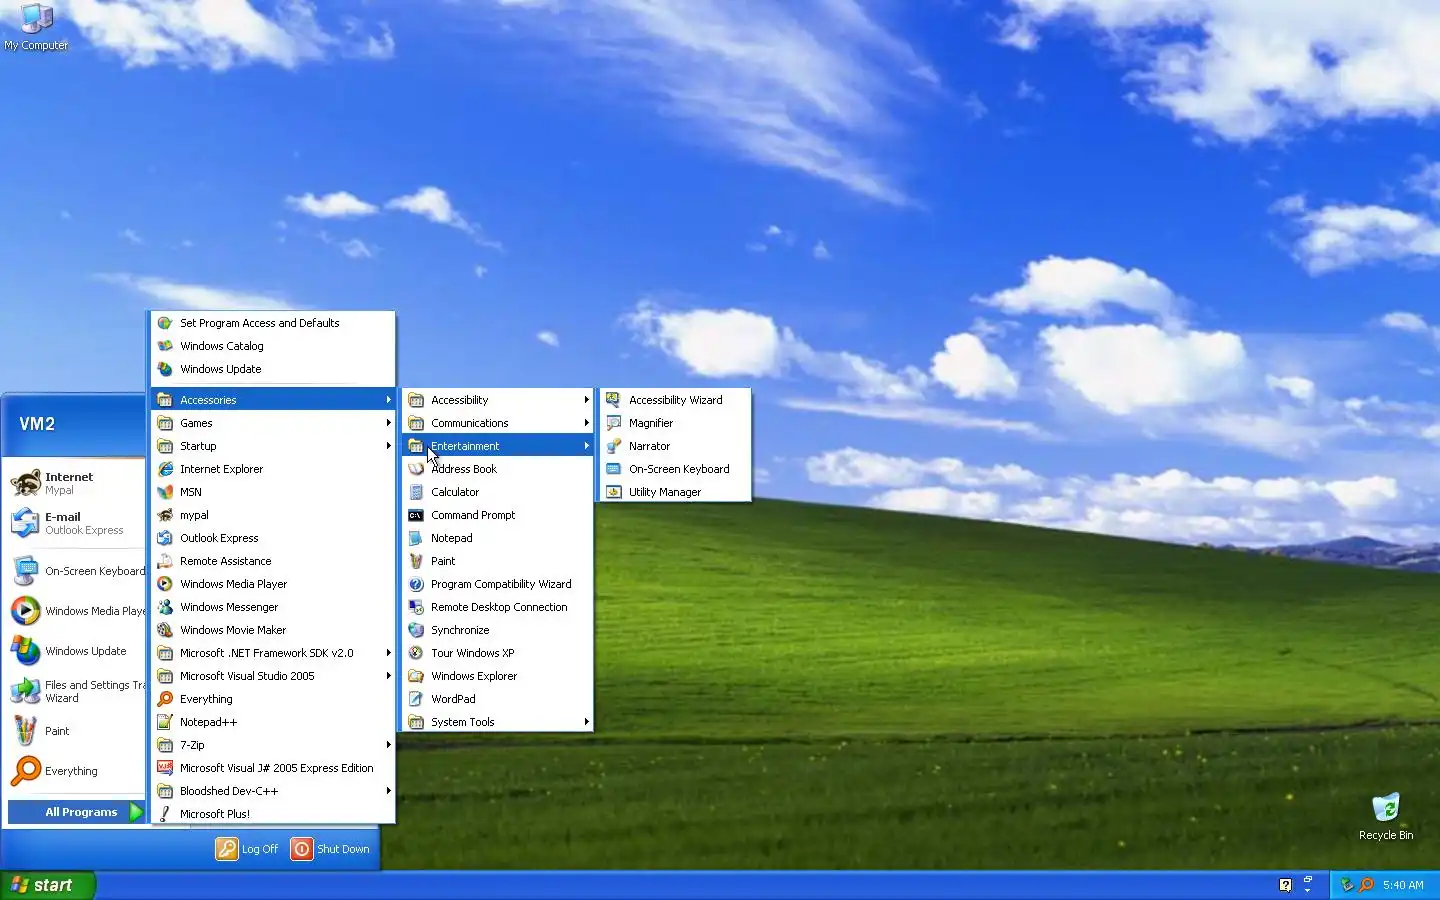Launch Notepad from Accessories
This screenshot has width=1440, height=900.
498,538
